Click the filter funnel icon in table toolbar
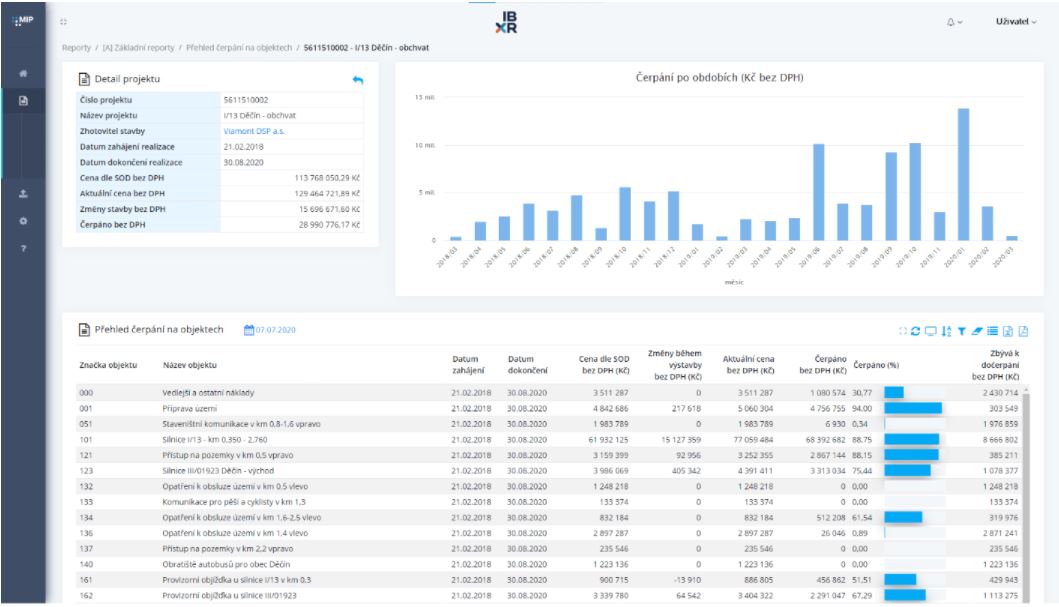Viewport: 1059px width, 607px height. pyautogui.click(x=961, y=331)
